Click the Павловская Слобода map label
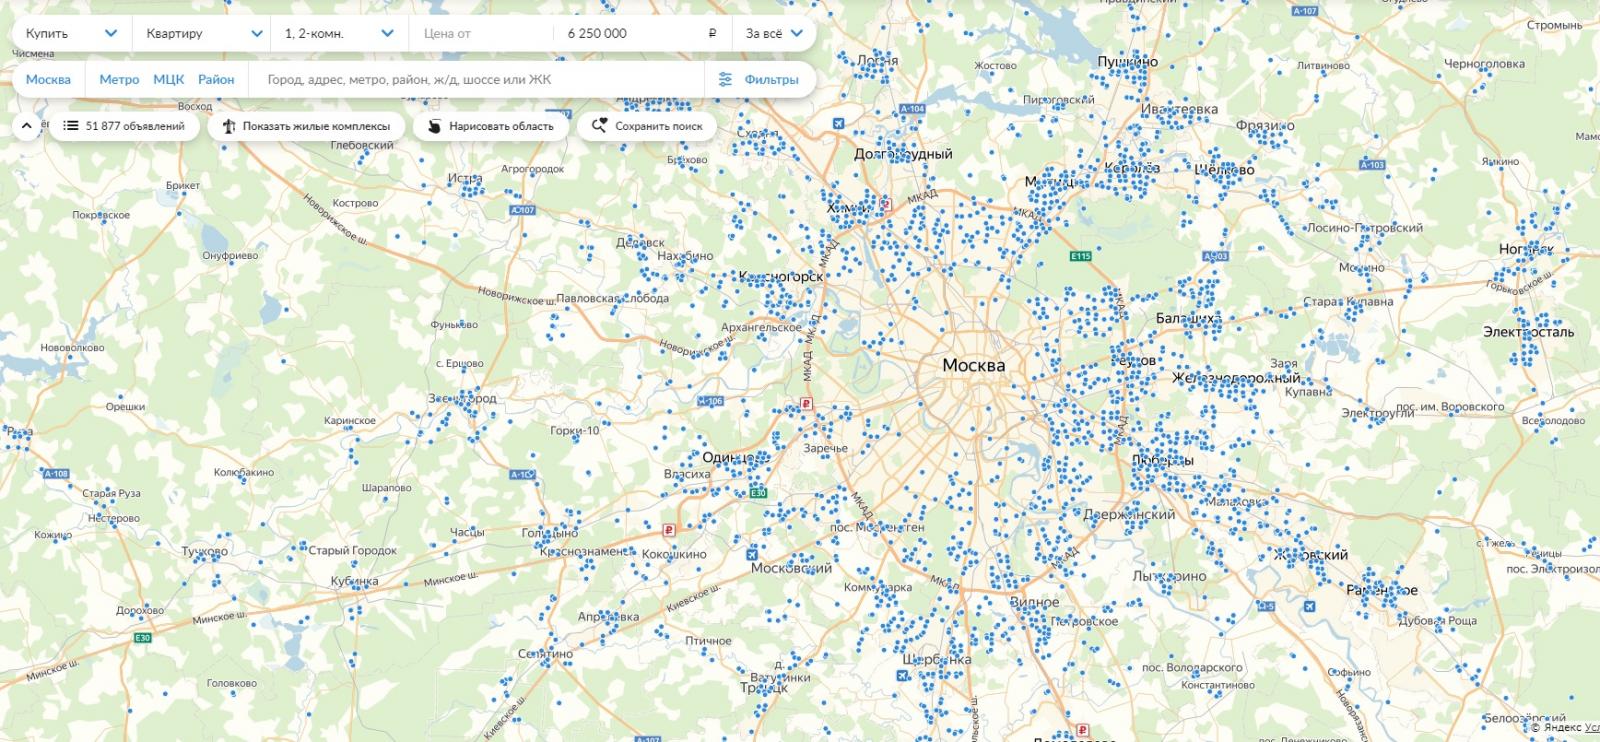 point(613,298)
